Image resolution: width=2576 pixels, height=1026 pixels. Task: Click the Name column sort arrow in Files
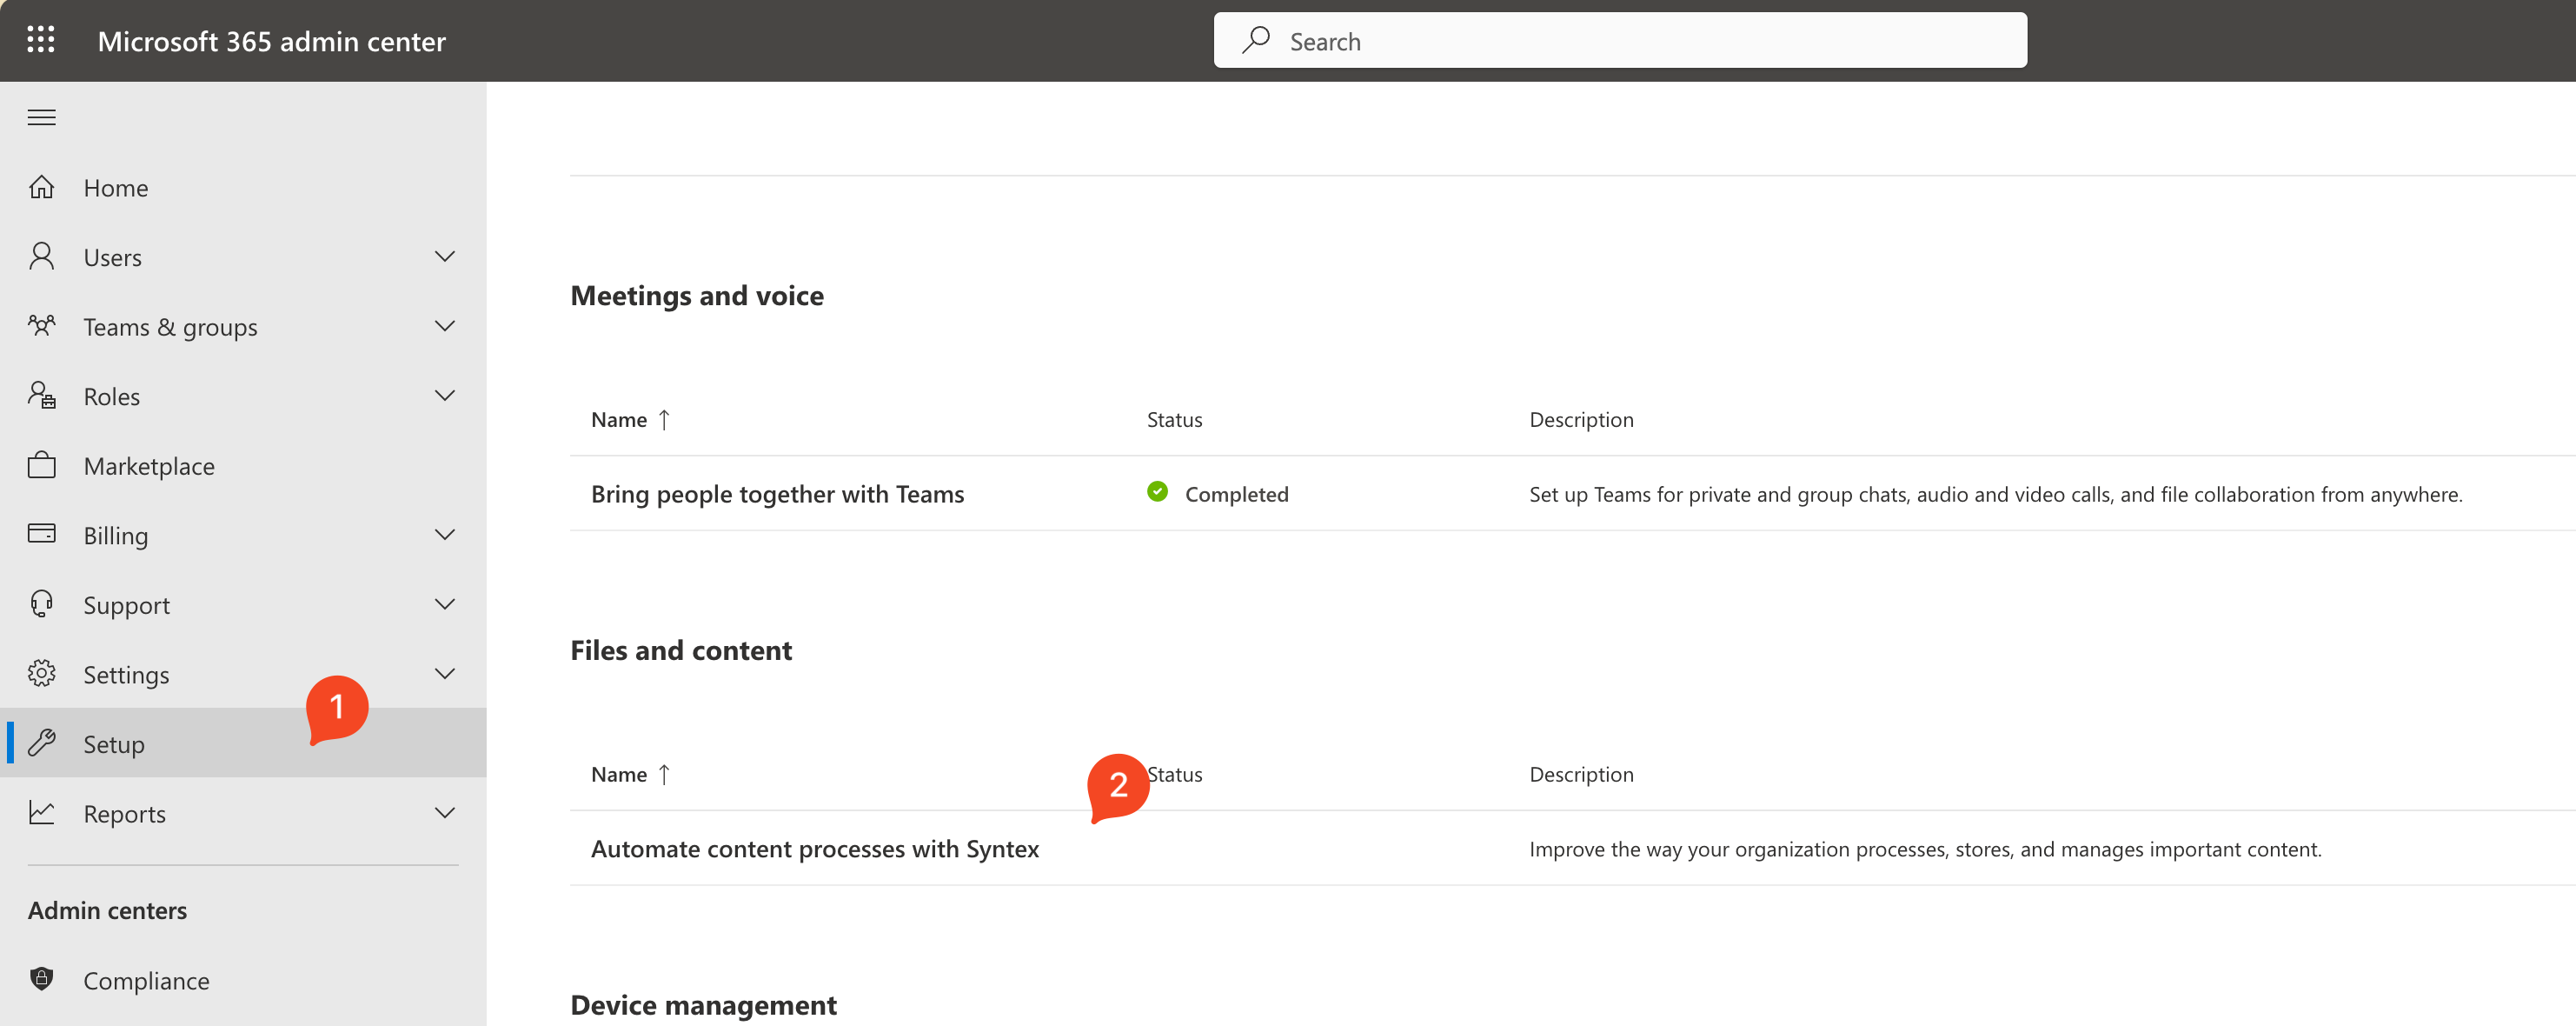tap(668, 773)
